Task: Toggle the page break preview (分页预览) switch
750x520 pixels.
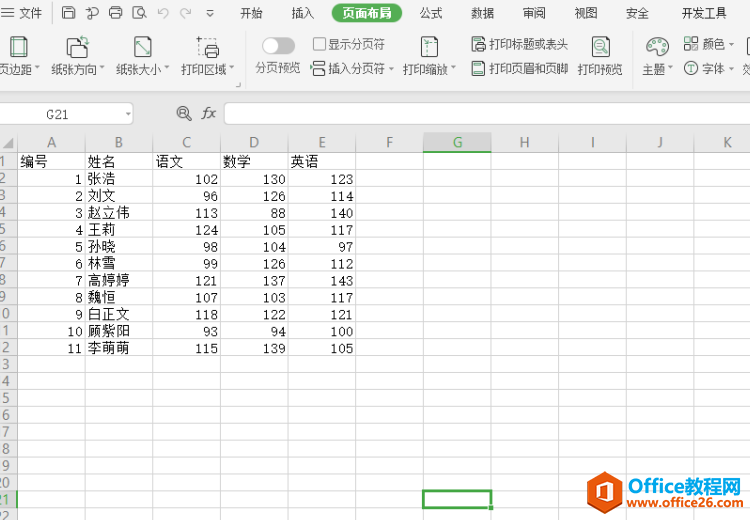Action: (x=278, y=46)
